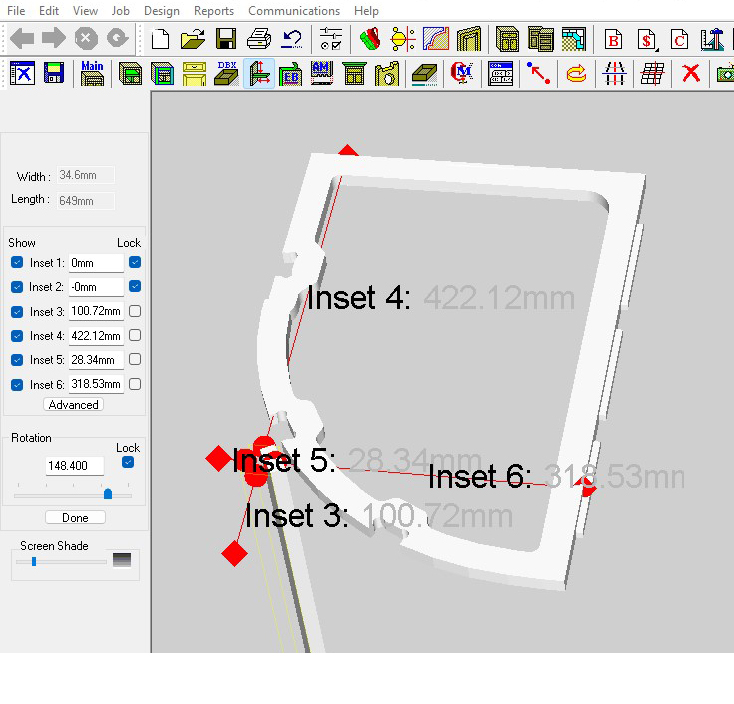Screen dimensions: 734x704
Task: Click the Inset 5 value field
Action: (x=96, y=360)
